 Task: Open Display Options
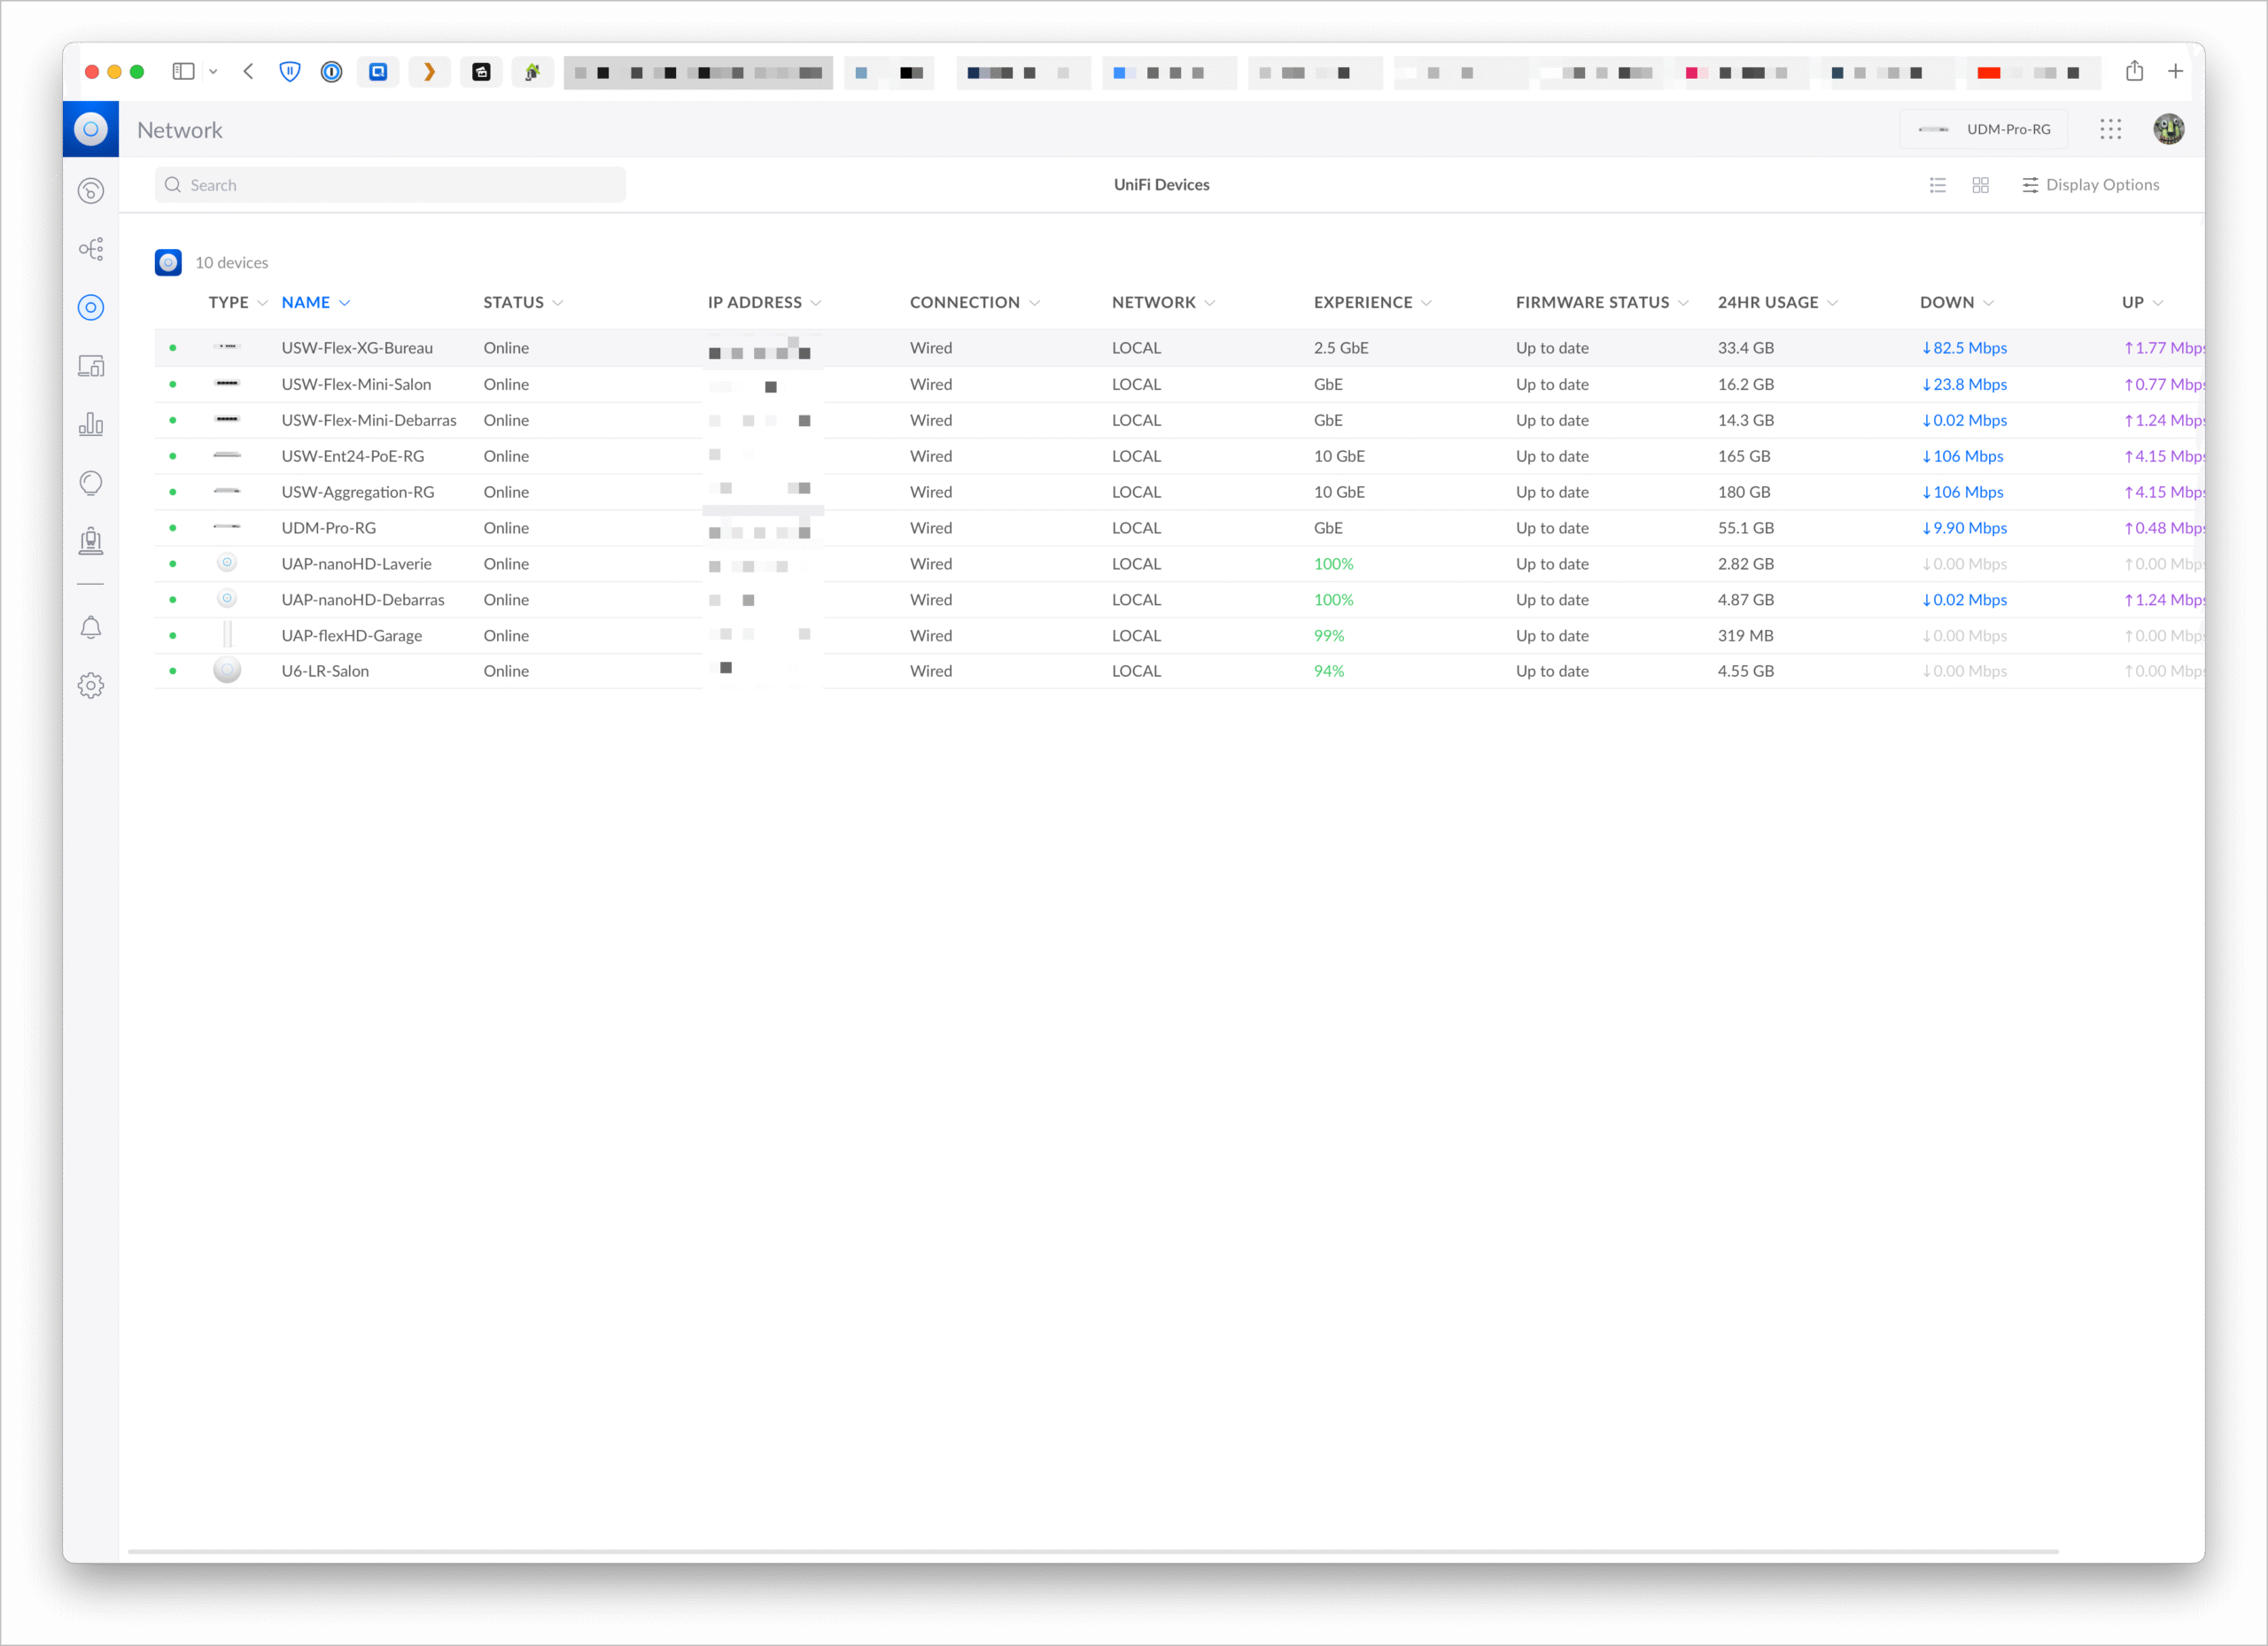(2090, 185)
